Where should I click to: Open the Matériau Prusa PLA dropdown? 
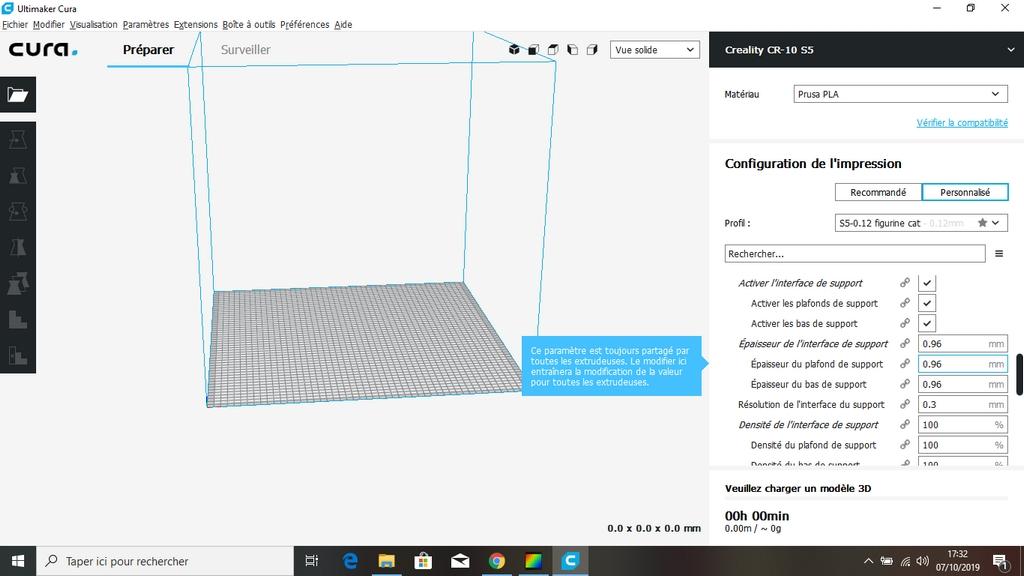900,94
